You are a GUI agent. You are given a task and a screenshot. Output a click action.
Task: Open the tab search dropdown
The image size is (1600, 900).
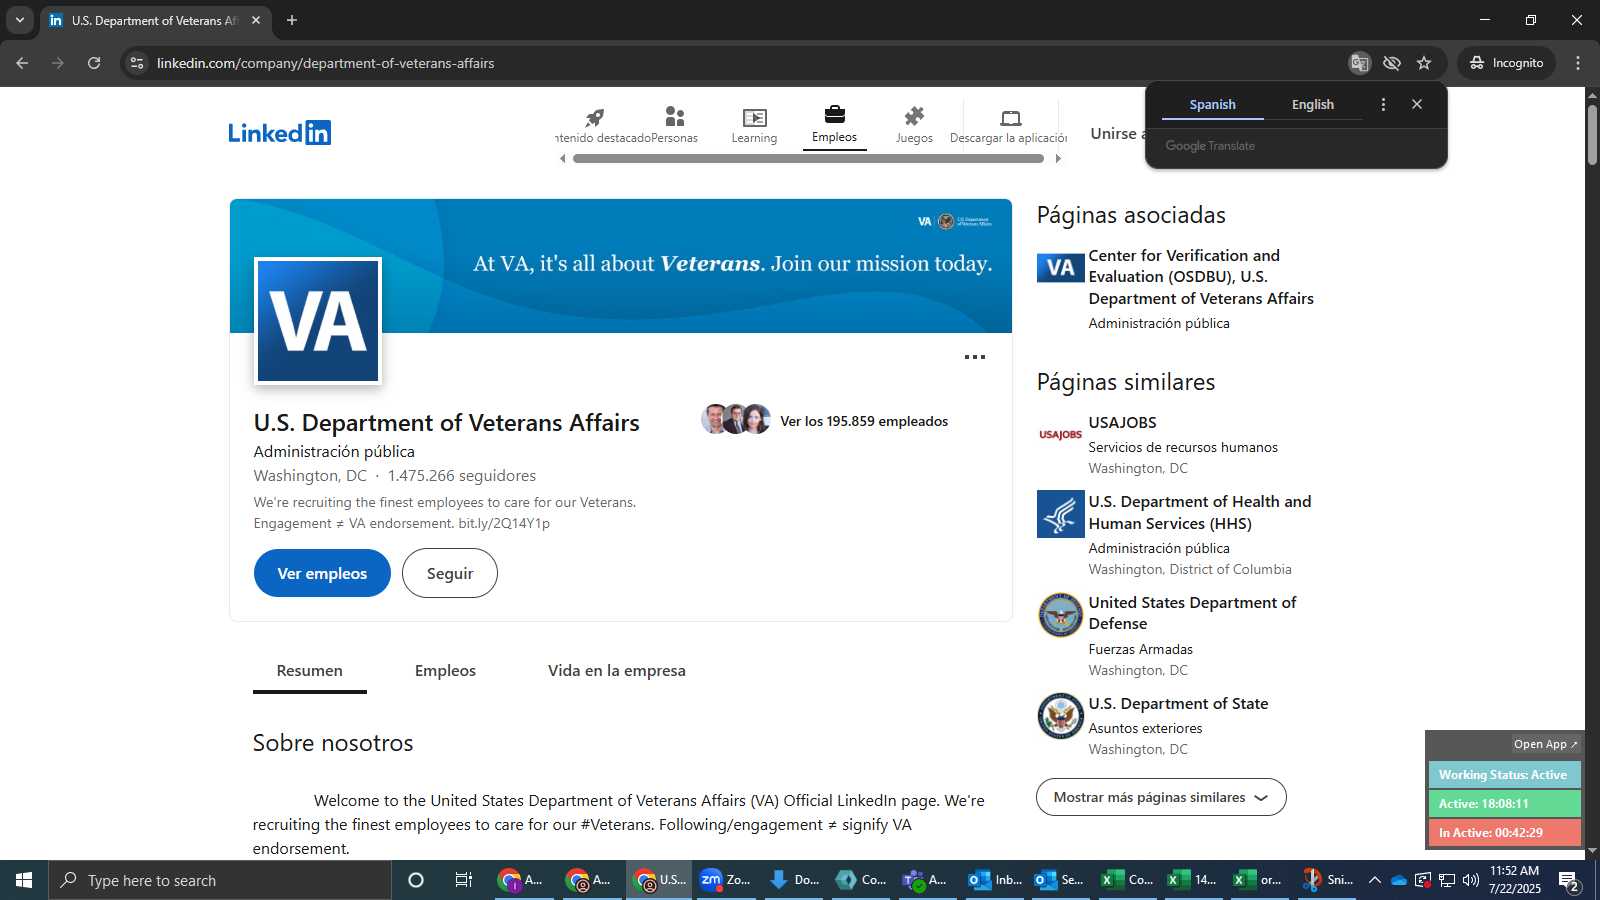19,20
